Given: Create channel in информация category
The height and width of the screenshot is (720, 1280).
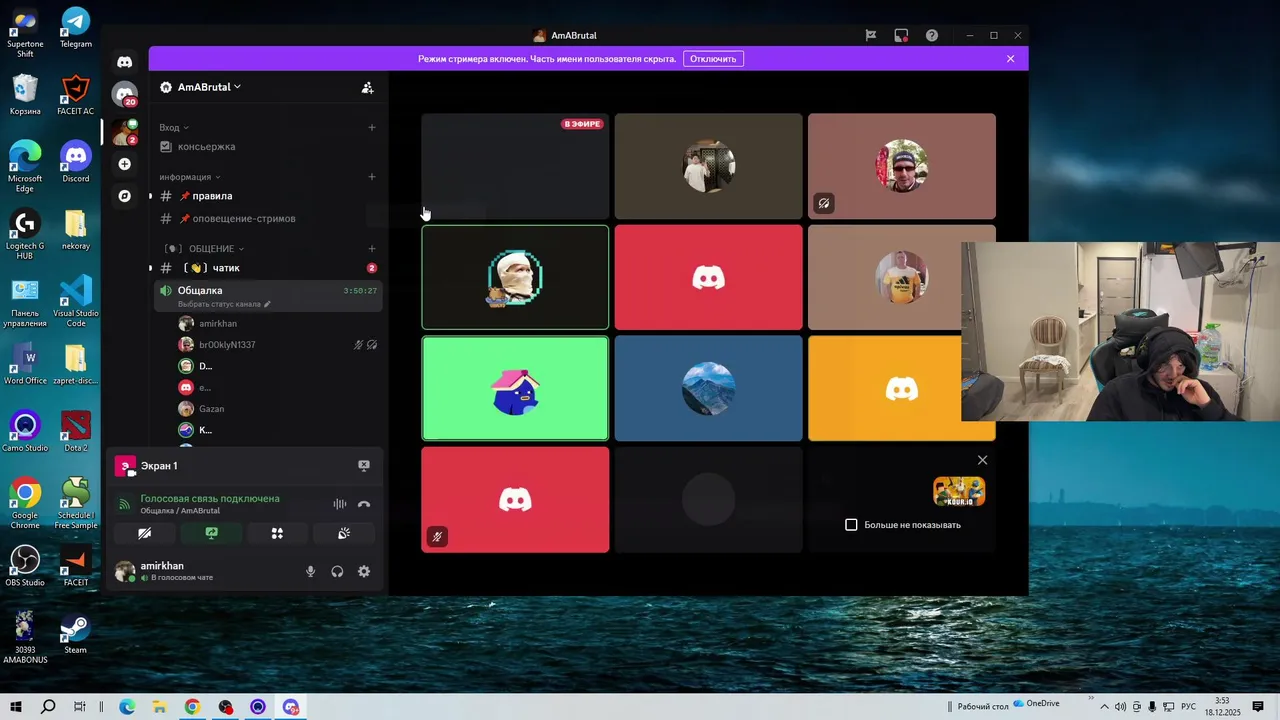Looking at the screenshot, I should 372,177.
